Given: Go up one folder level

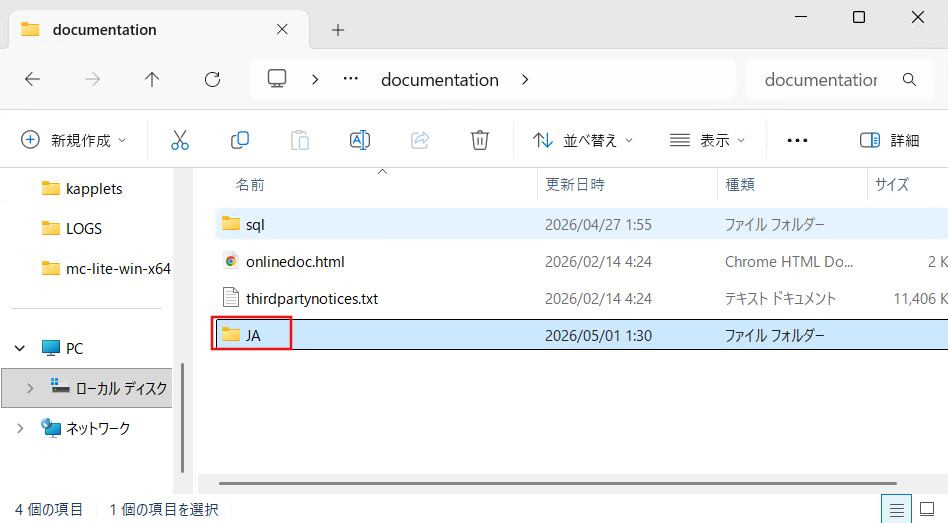Looking at the screenshot, I should (152, 79).
